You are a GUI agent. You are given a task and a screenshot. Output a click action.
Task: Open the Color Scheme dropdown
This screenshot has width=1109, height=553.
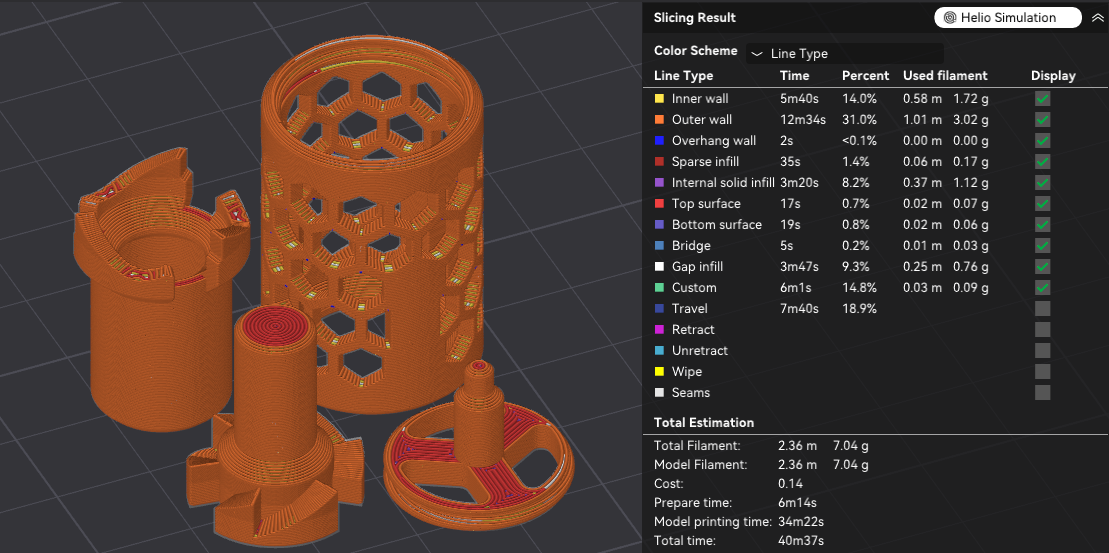(845, 54)
